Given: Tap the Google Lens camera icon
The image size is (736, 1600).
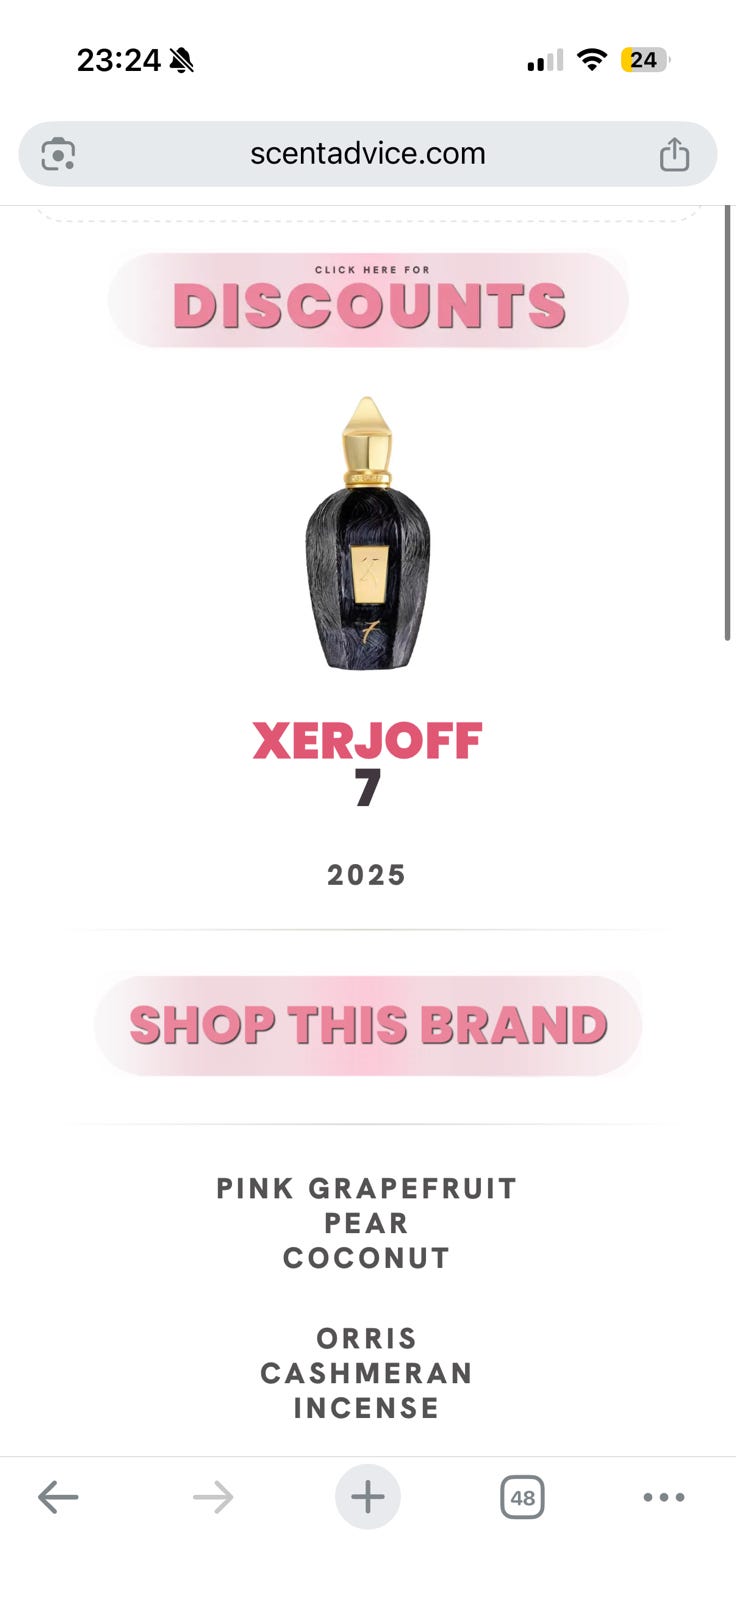Looking at the screenshot, I should (x=58, y=154).
